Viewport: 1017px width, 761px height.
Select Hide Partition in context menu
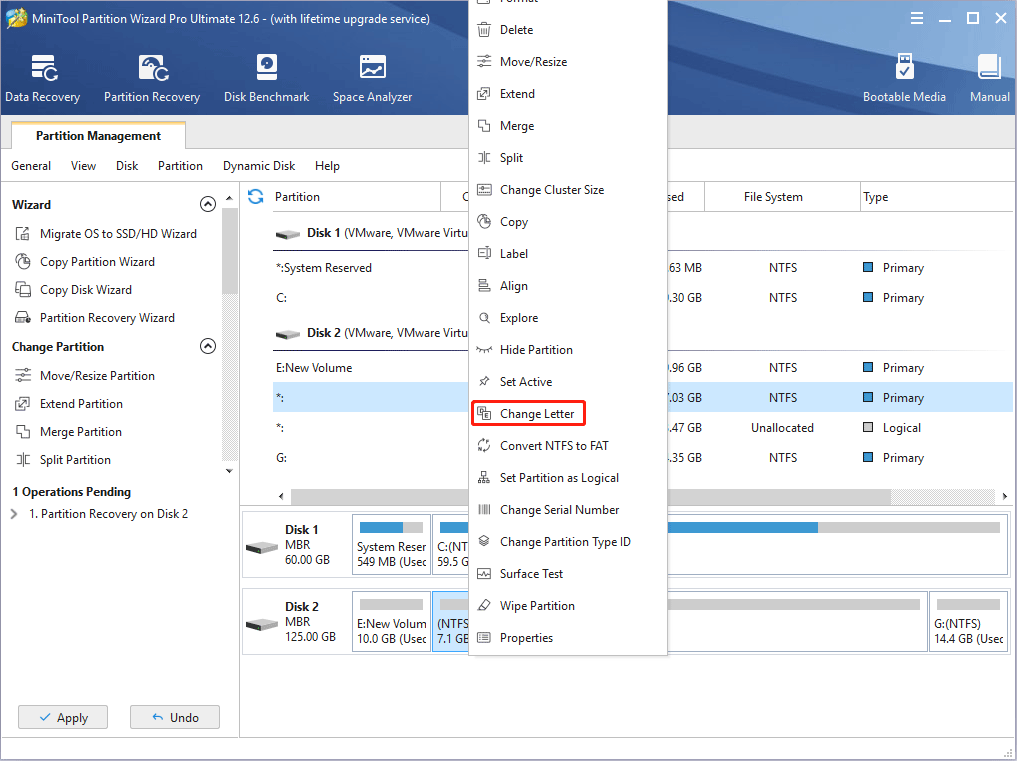tap(568, 350)
